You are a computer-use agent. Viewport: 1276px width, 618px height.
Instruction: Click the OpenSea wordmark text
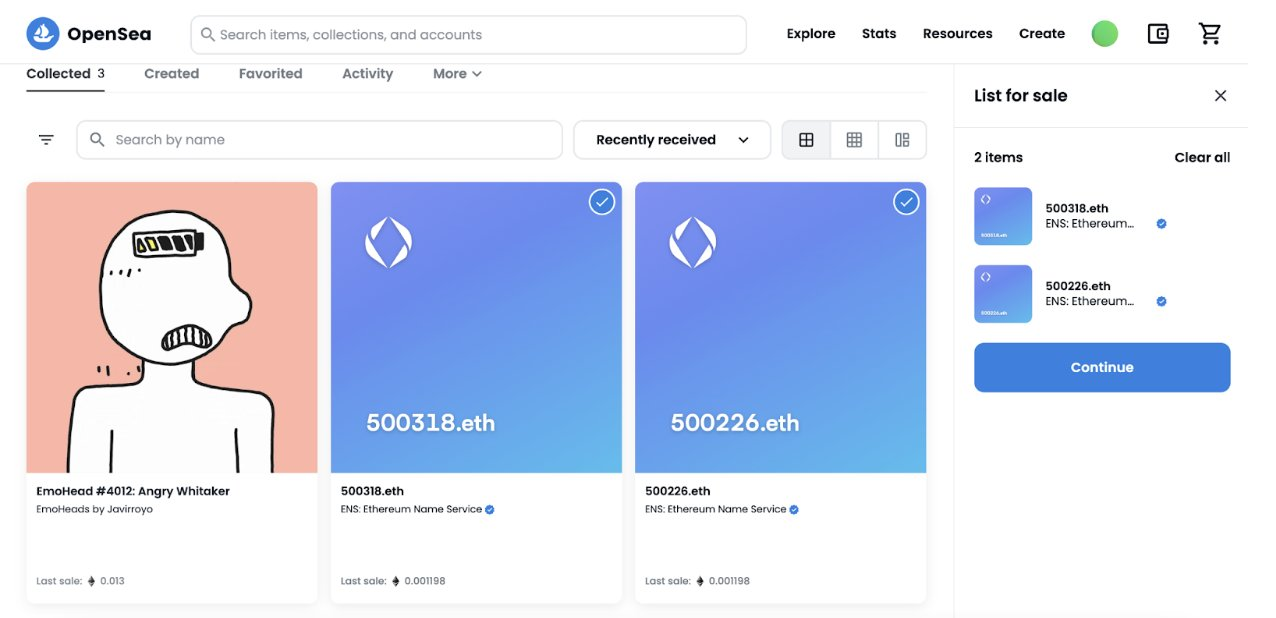click(109, 34)
